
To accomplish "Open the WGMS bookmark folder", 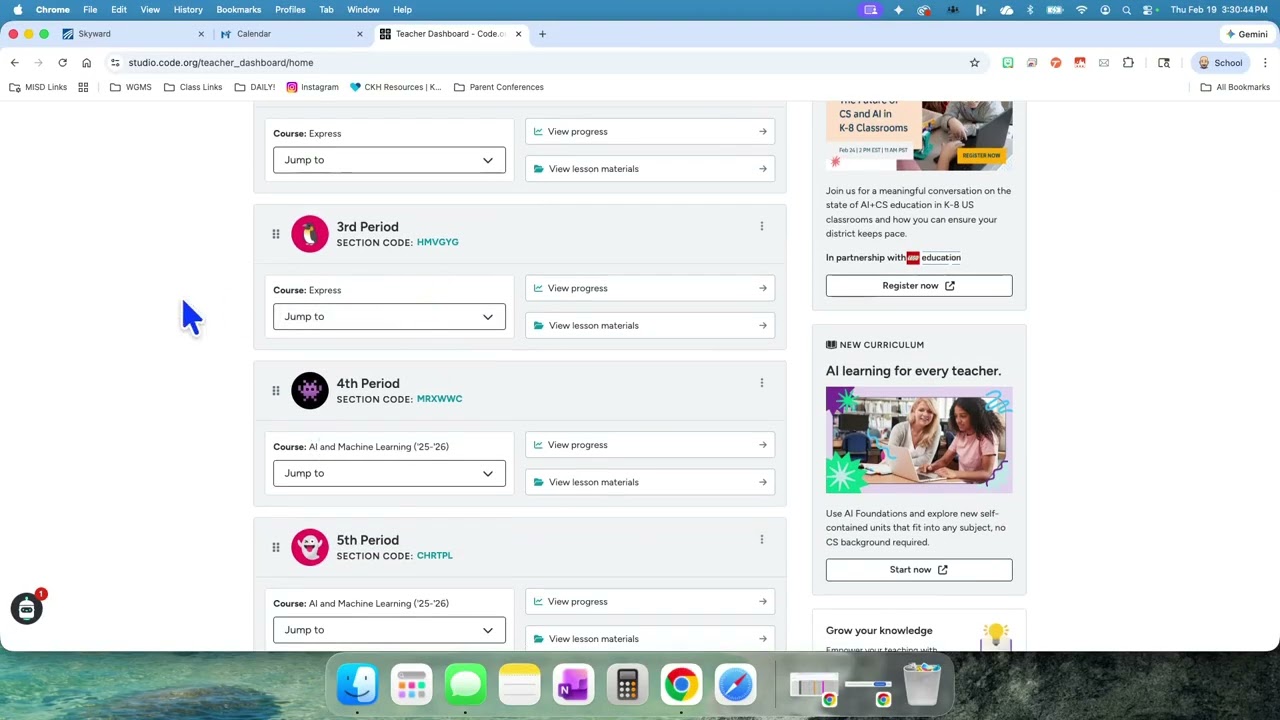I will pyautogui.click(x=131, y=87).
